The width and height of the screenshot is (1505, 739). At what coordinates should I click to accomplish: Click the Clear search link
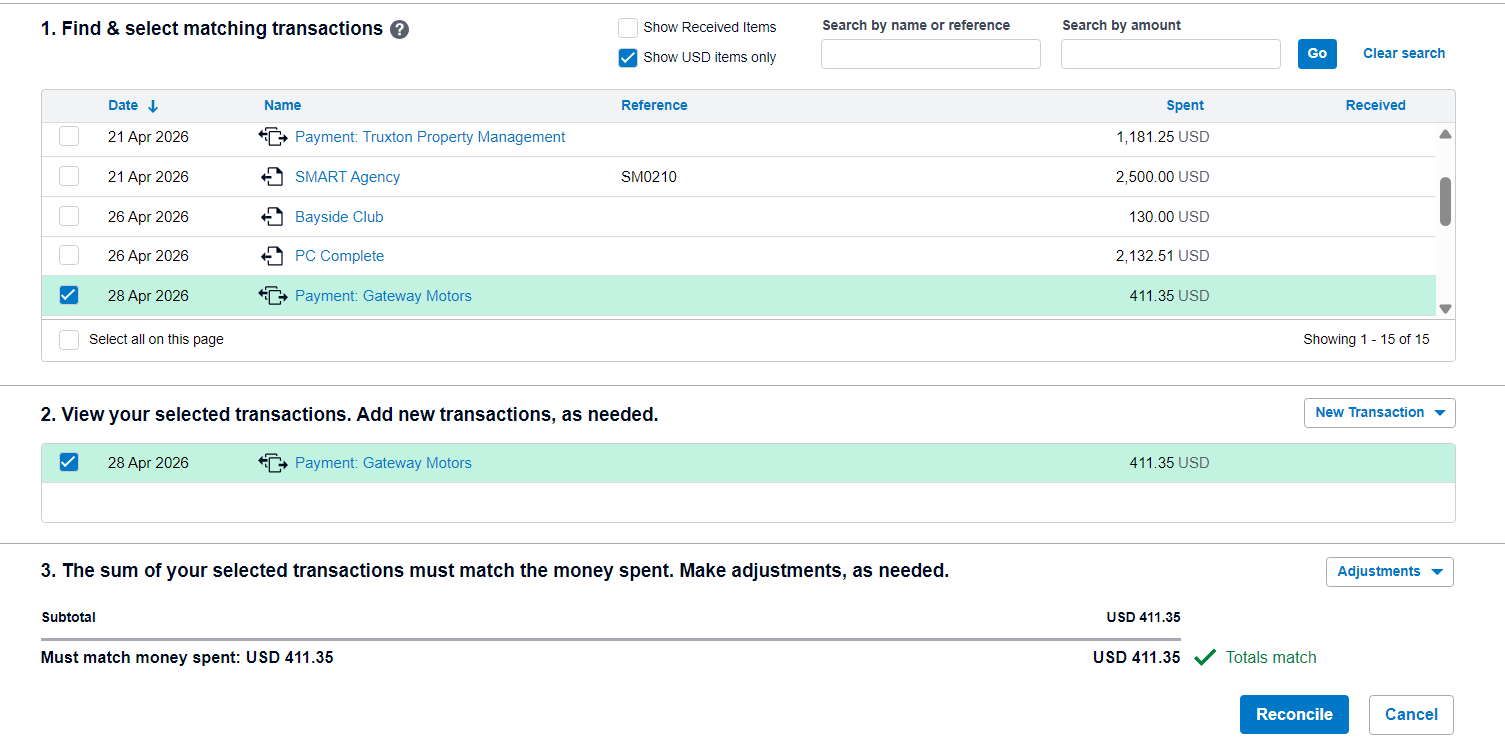click(1404, 53)
